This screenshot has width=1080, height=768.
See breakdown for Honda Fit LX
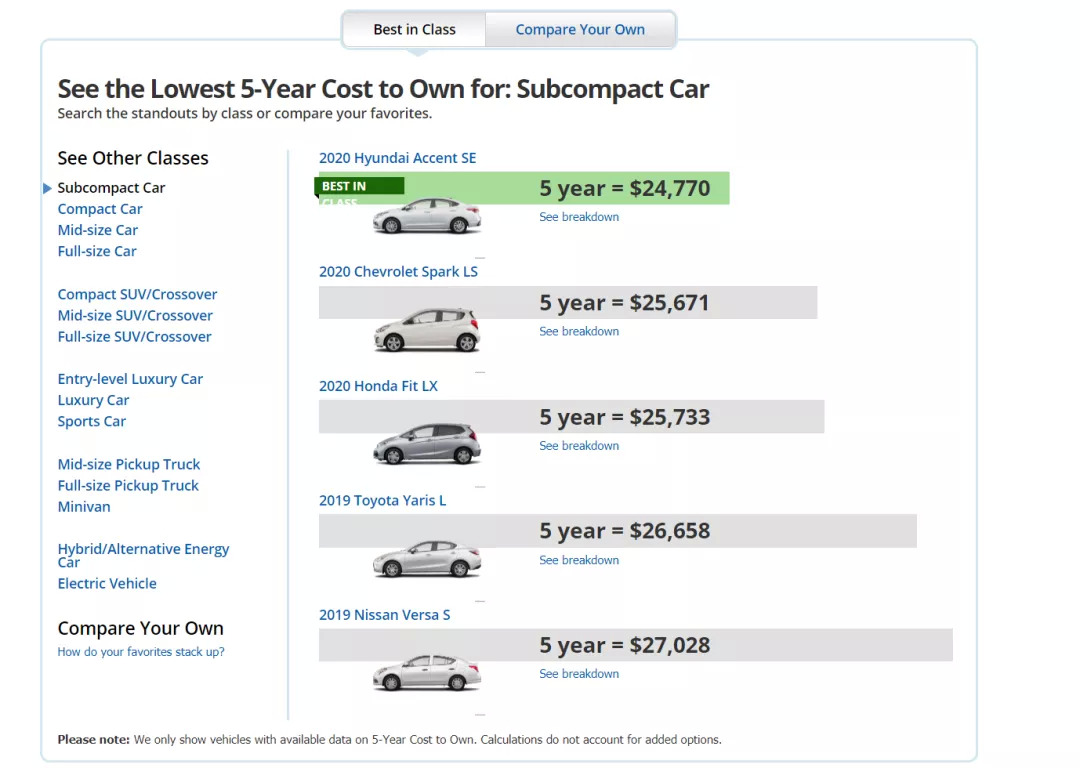pyautogui.click(x=579, y=445)
